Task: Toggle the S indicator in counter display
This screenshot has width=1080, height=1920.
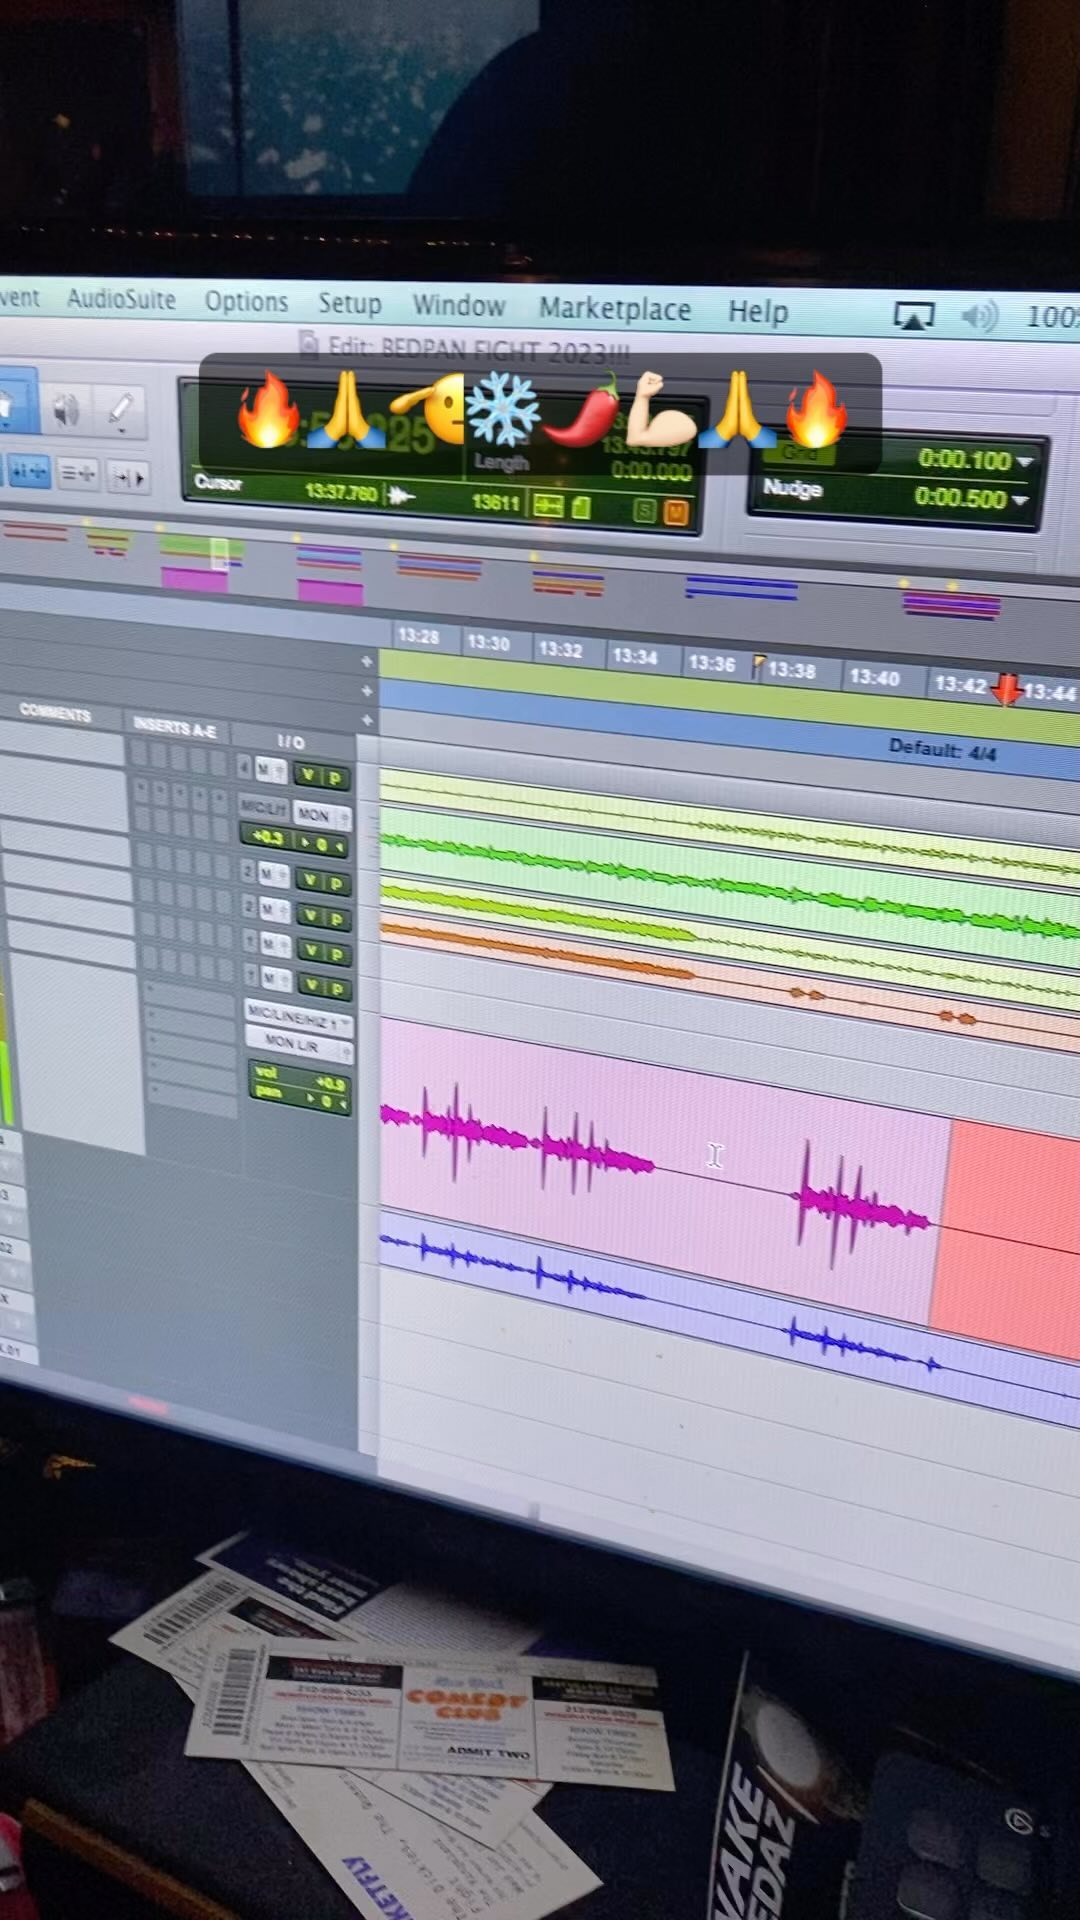Action: [x=644, y=511]
